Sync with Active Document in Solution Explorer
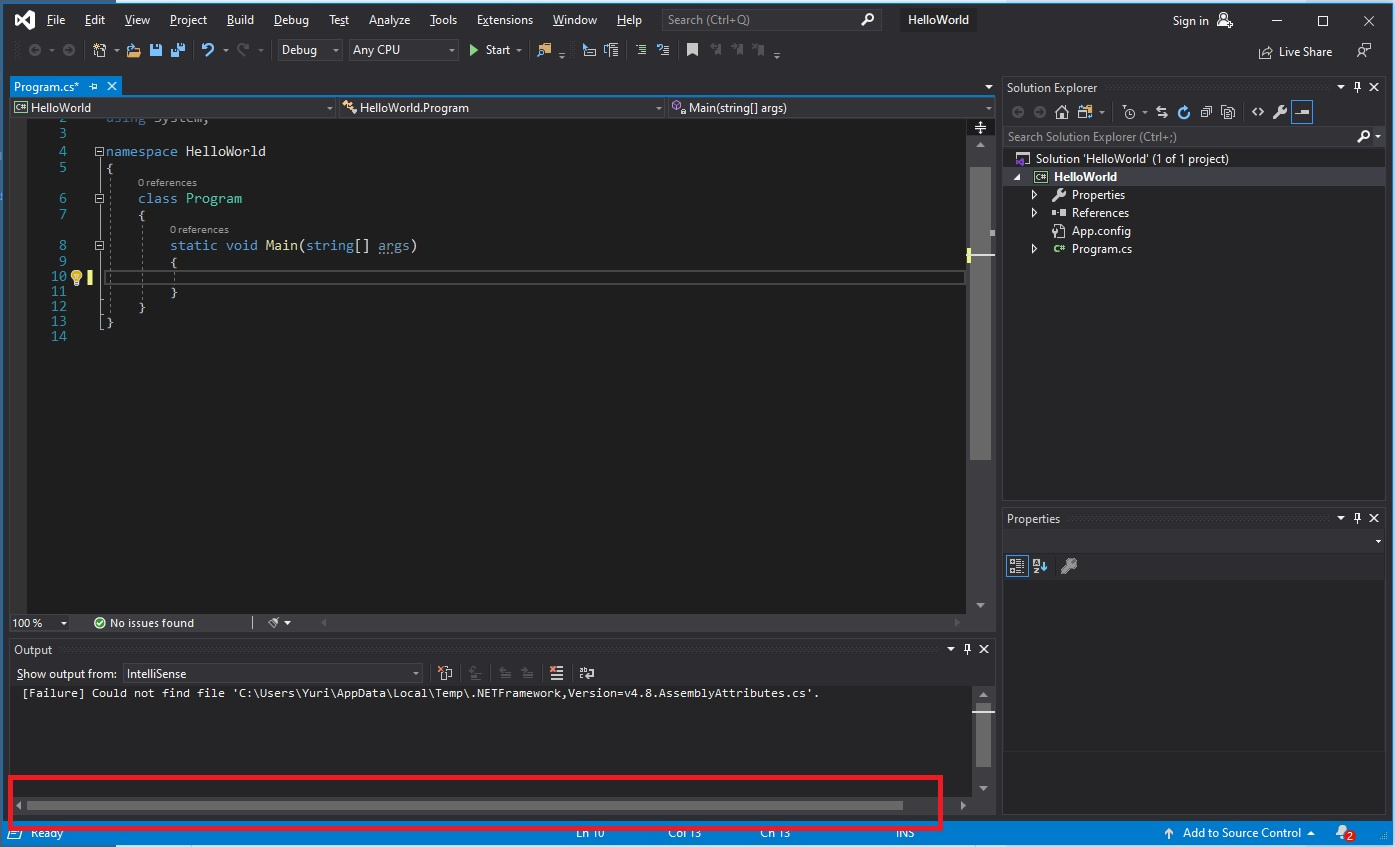Screen dimensions: 1395x847 (x=1162, y=113)
